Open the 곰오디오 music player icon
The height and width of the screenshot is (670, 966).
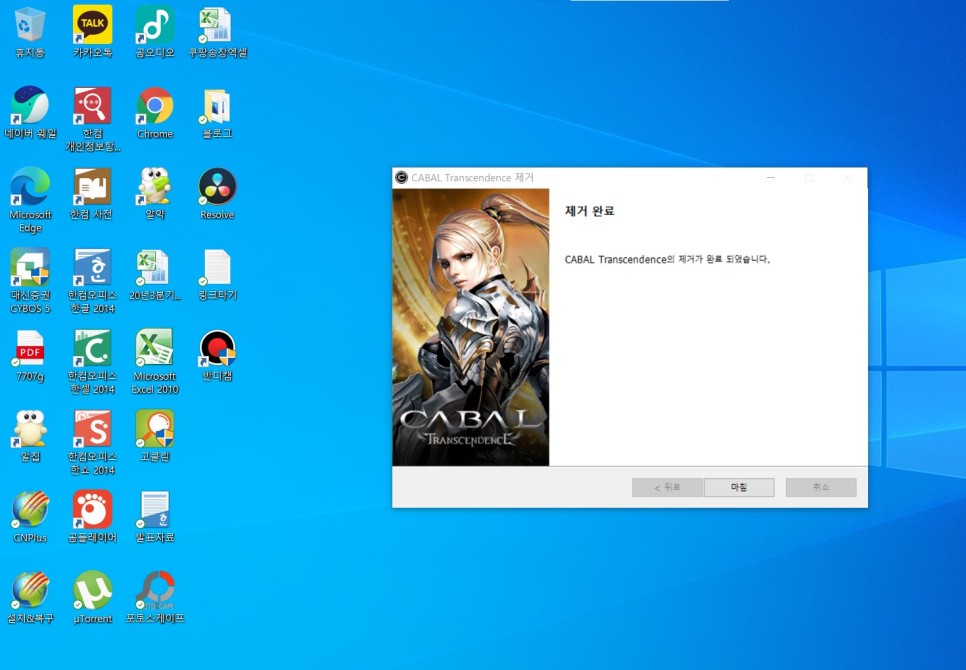coord(155,31)
